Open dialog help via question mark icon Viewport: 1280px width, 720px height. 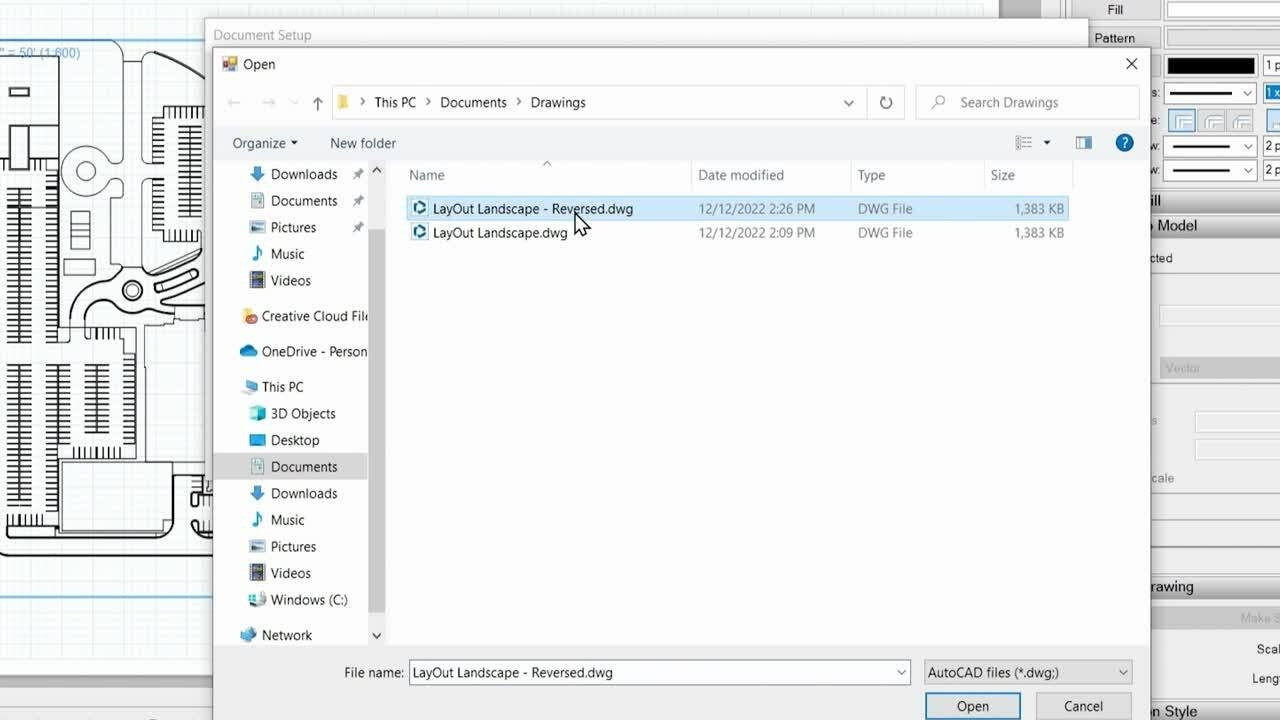(1124, 142)
